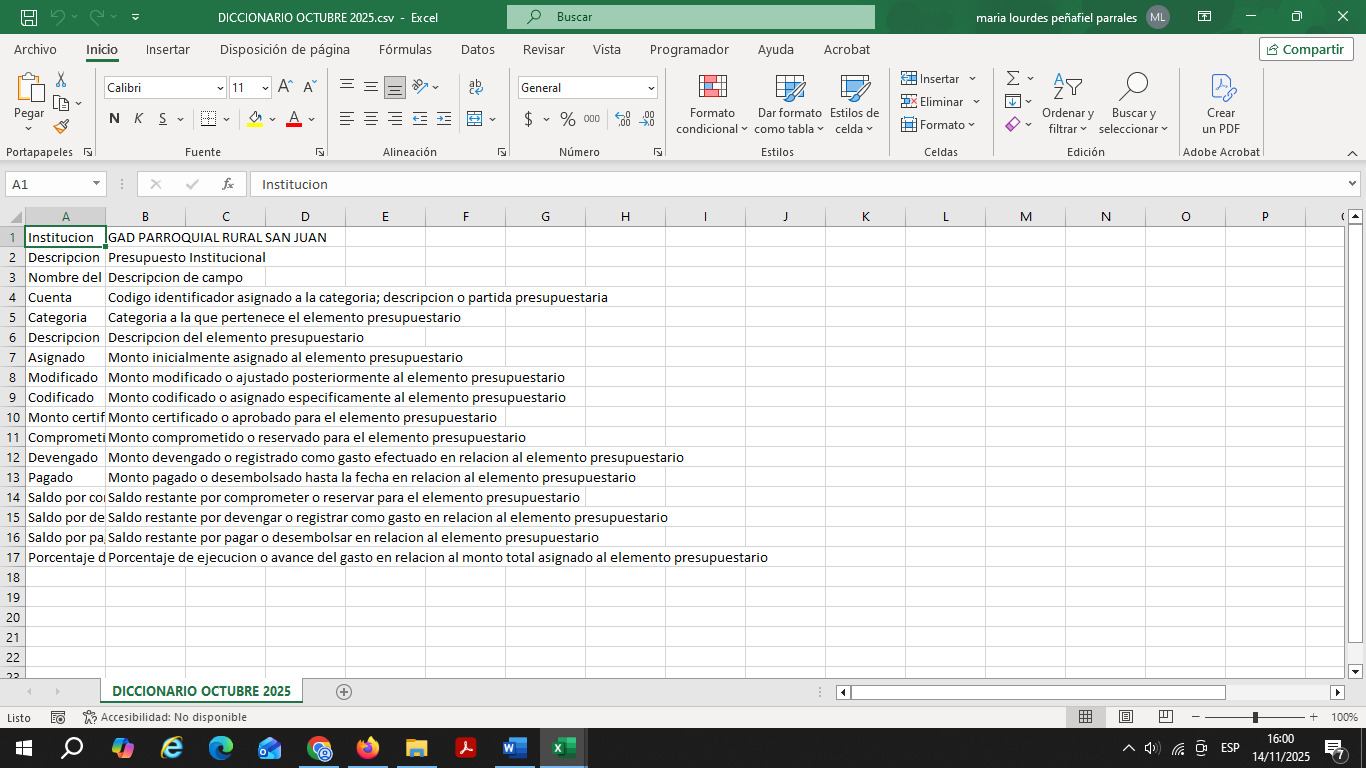Screen dimensions: 1366x768
Task: Expand the General number format dropdown
Action: (652, 88)
